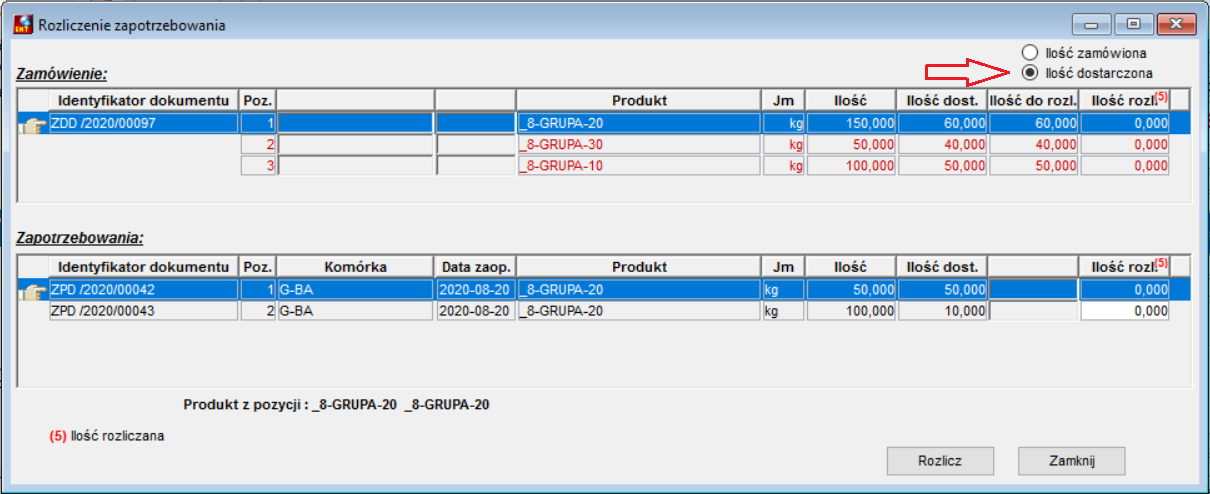This screenshot has width=1210, height=494.
Task: Click the 40,000 'Ilość do rozl.' cell for _8-GRUPA-30
Action: (1033, 144)
